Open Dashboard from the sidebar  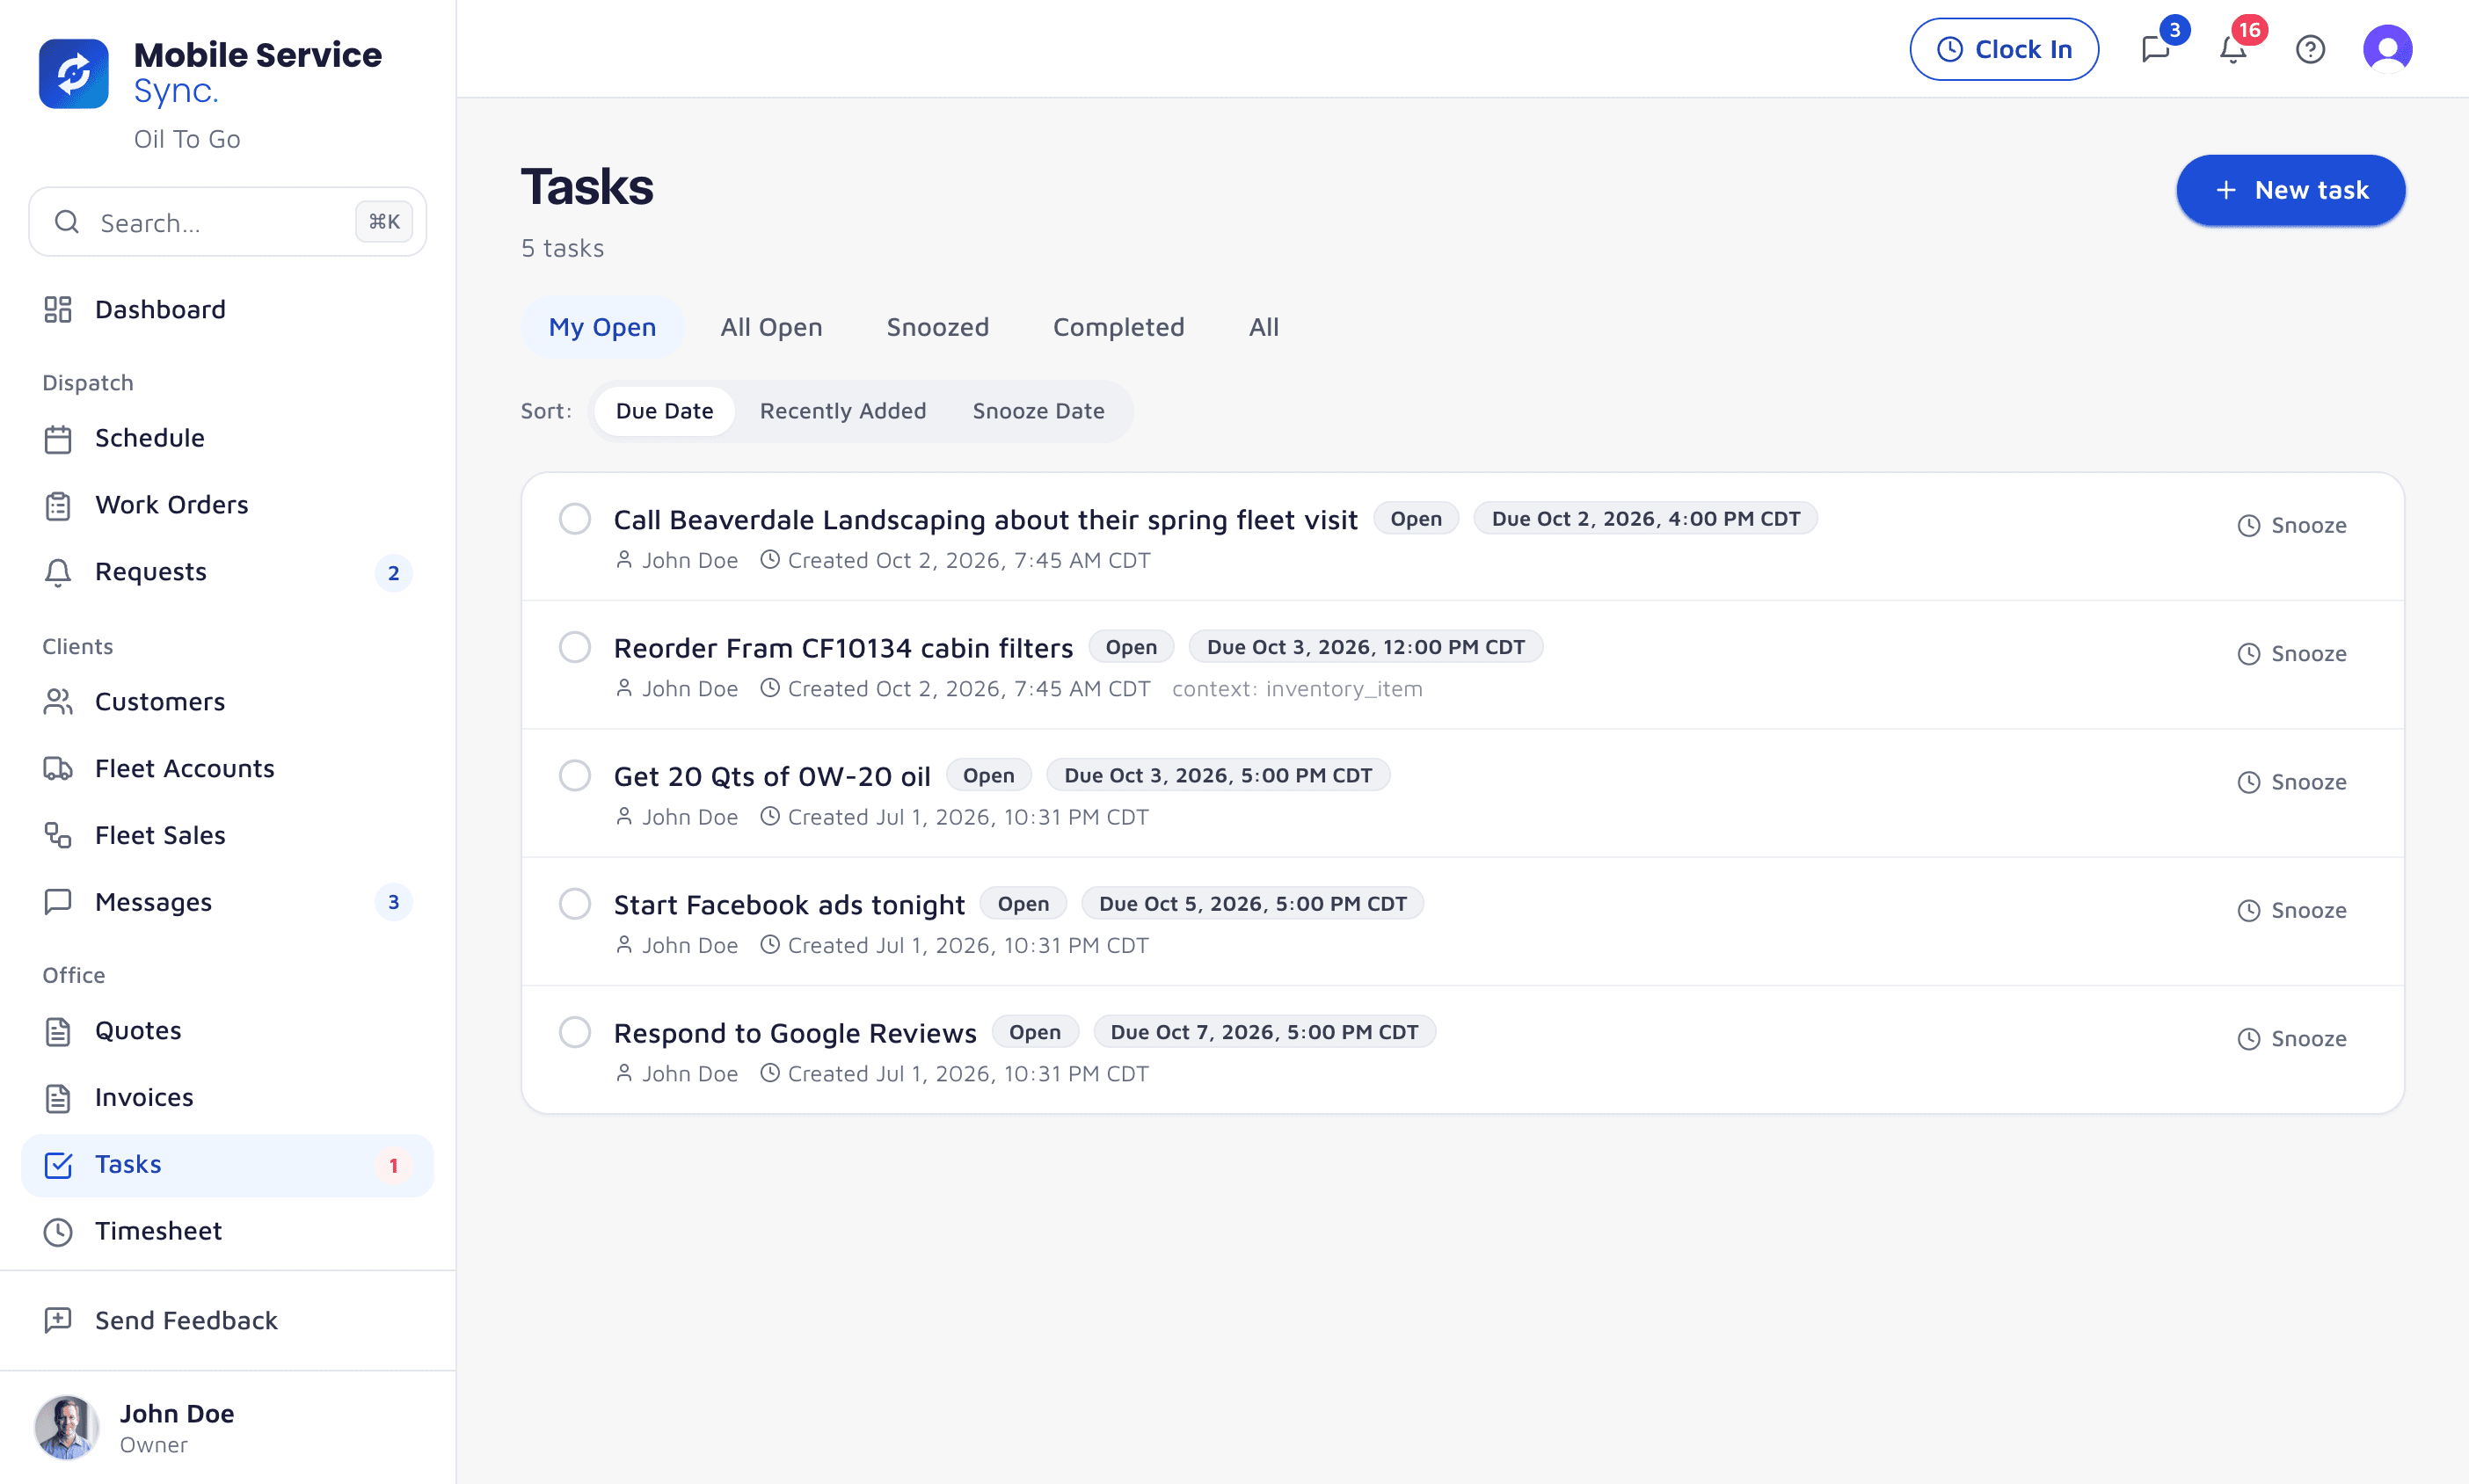point(228,309)
